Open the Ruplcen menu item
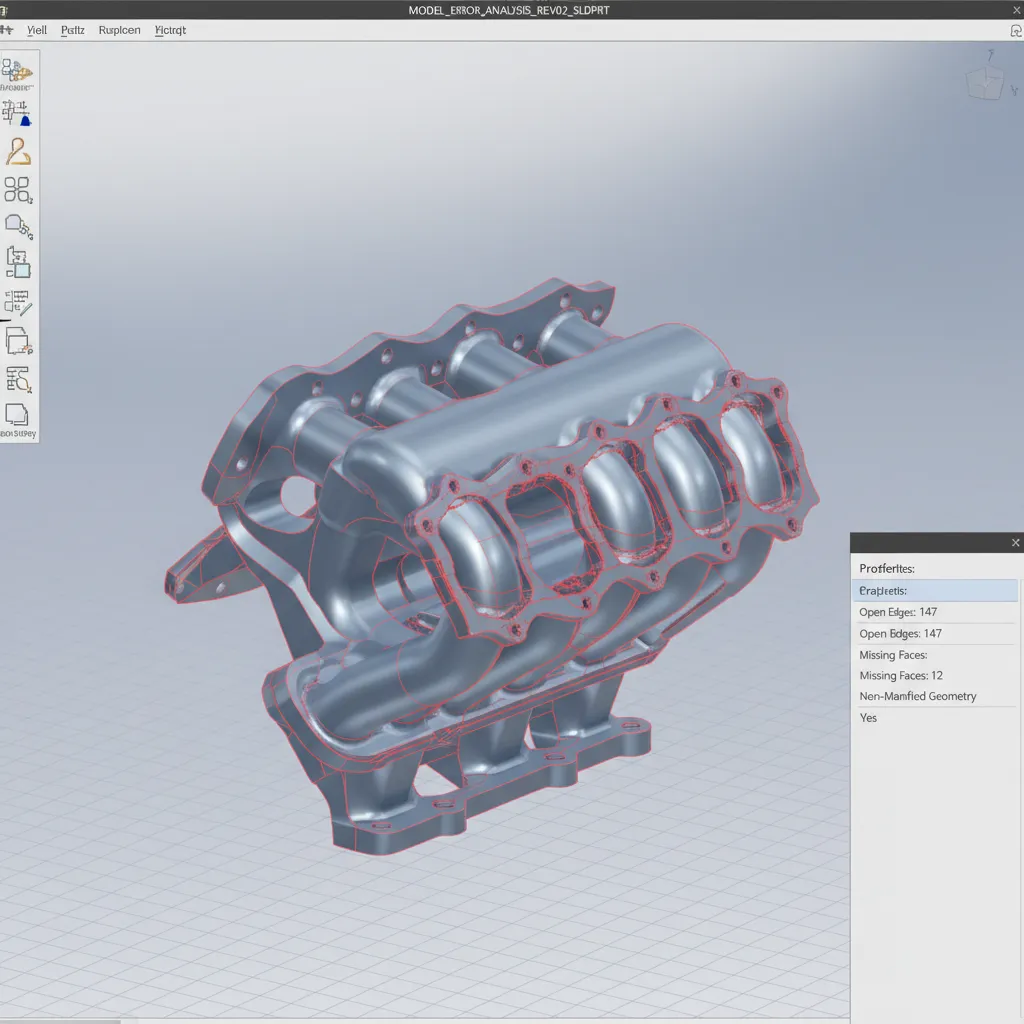1024x1024 pixels. [x=119, y=30]
